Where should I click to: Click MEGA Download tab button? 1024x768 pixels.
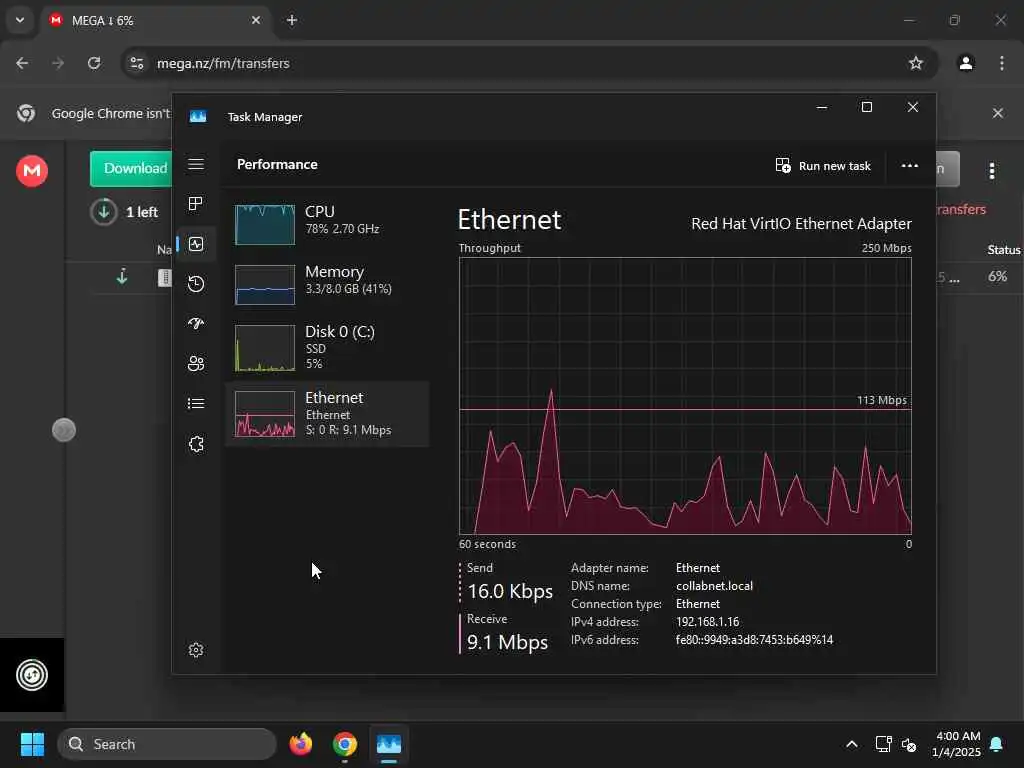pos(131,168)
